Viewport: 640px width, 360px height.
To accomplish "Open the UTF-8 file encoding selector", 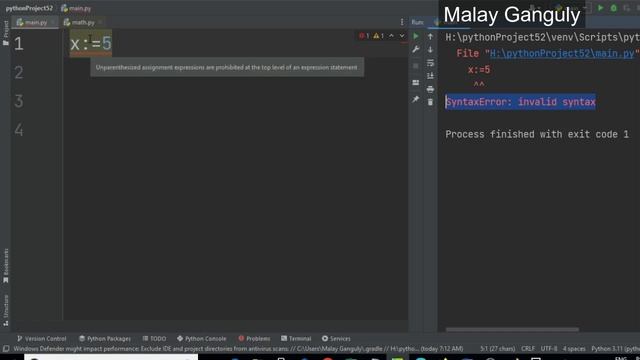I will (x=549, y=349).
